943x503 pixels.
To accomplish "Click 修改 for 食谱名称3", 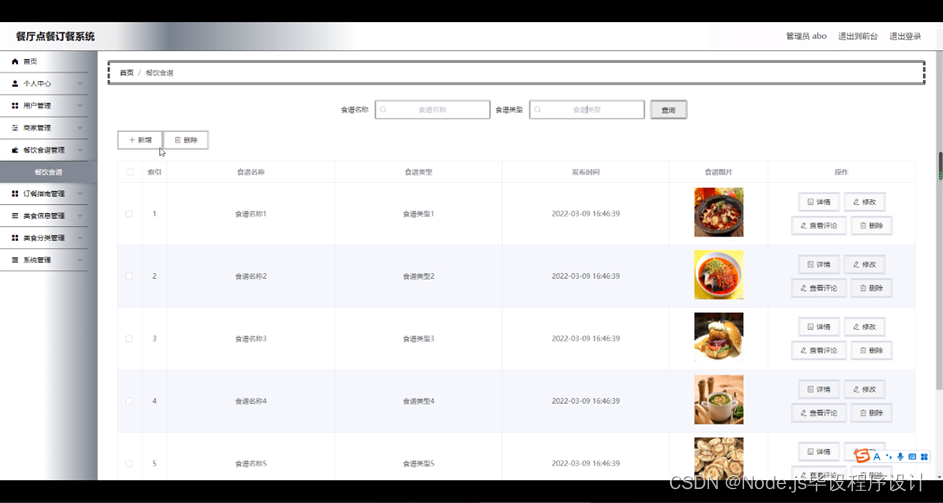I will pyautogui.click(x=864, y=327).
